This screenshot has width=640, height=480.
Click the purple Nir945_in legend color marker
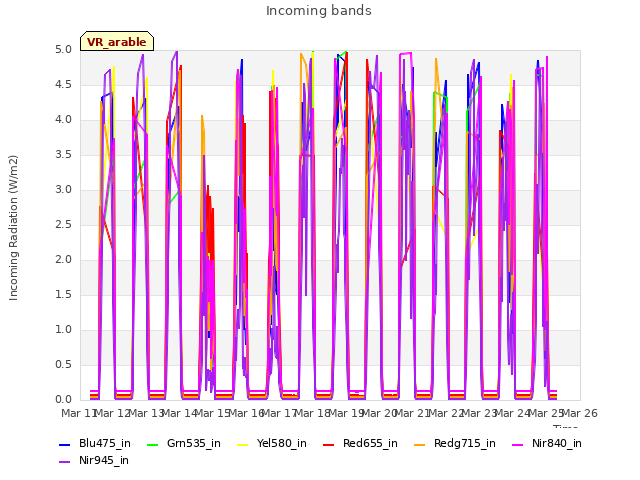coord(65,462)
